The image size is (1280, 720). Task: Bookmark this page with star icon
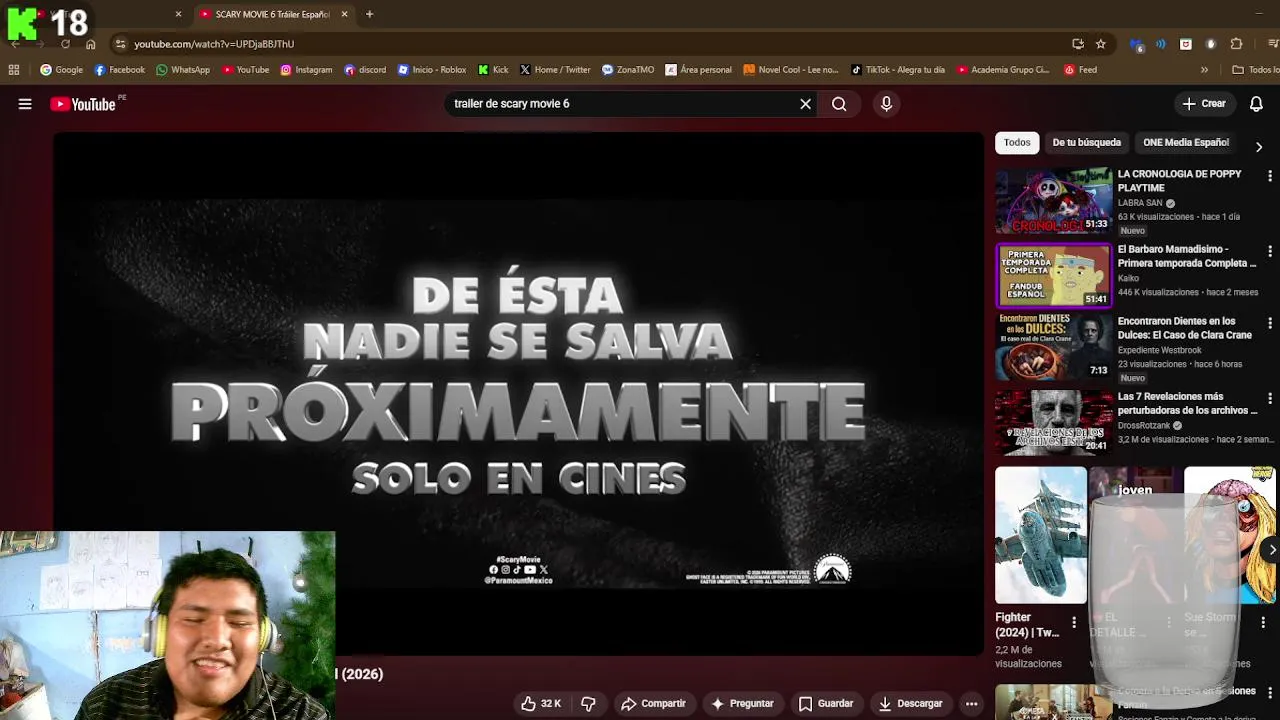1101,44
